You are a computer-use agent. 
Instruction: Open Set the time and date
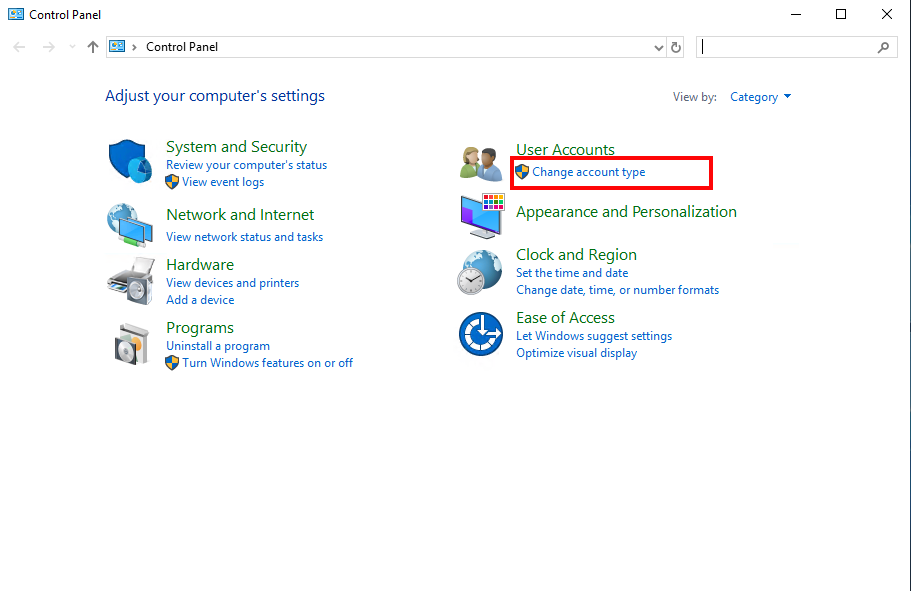[571, 272]
